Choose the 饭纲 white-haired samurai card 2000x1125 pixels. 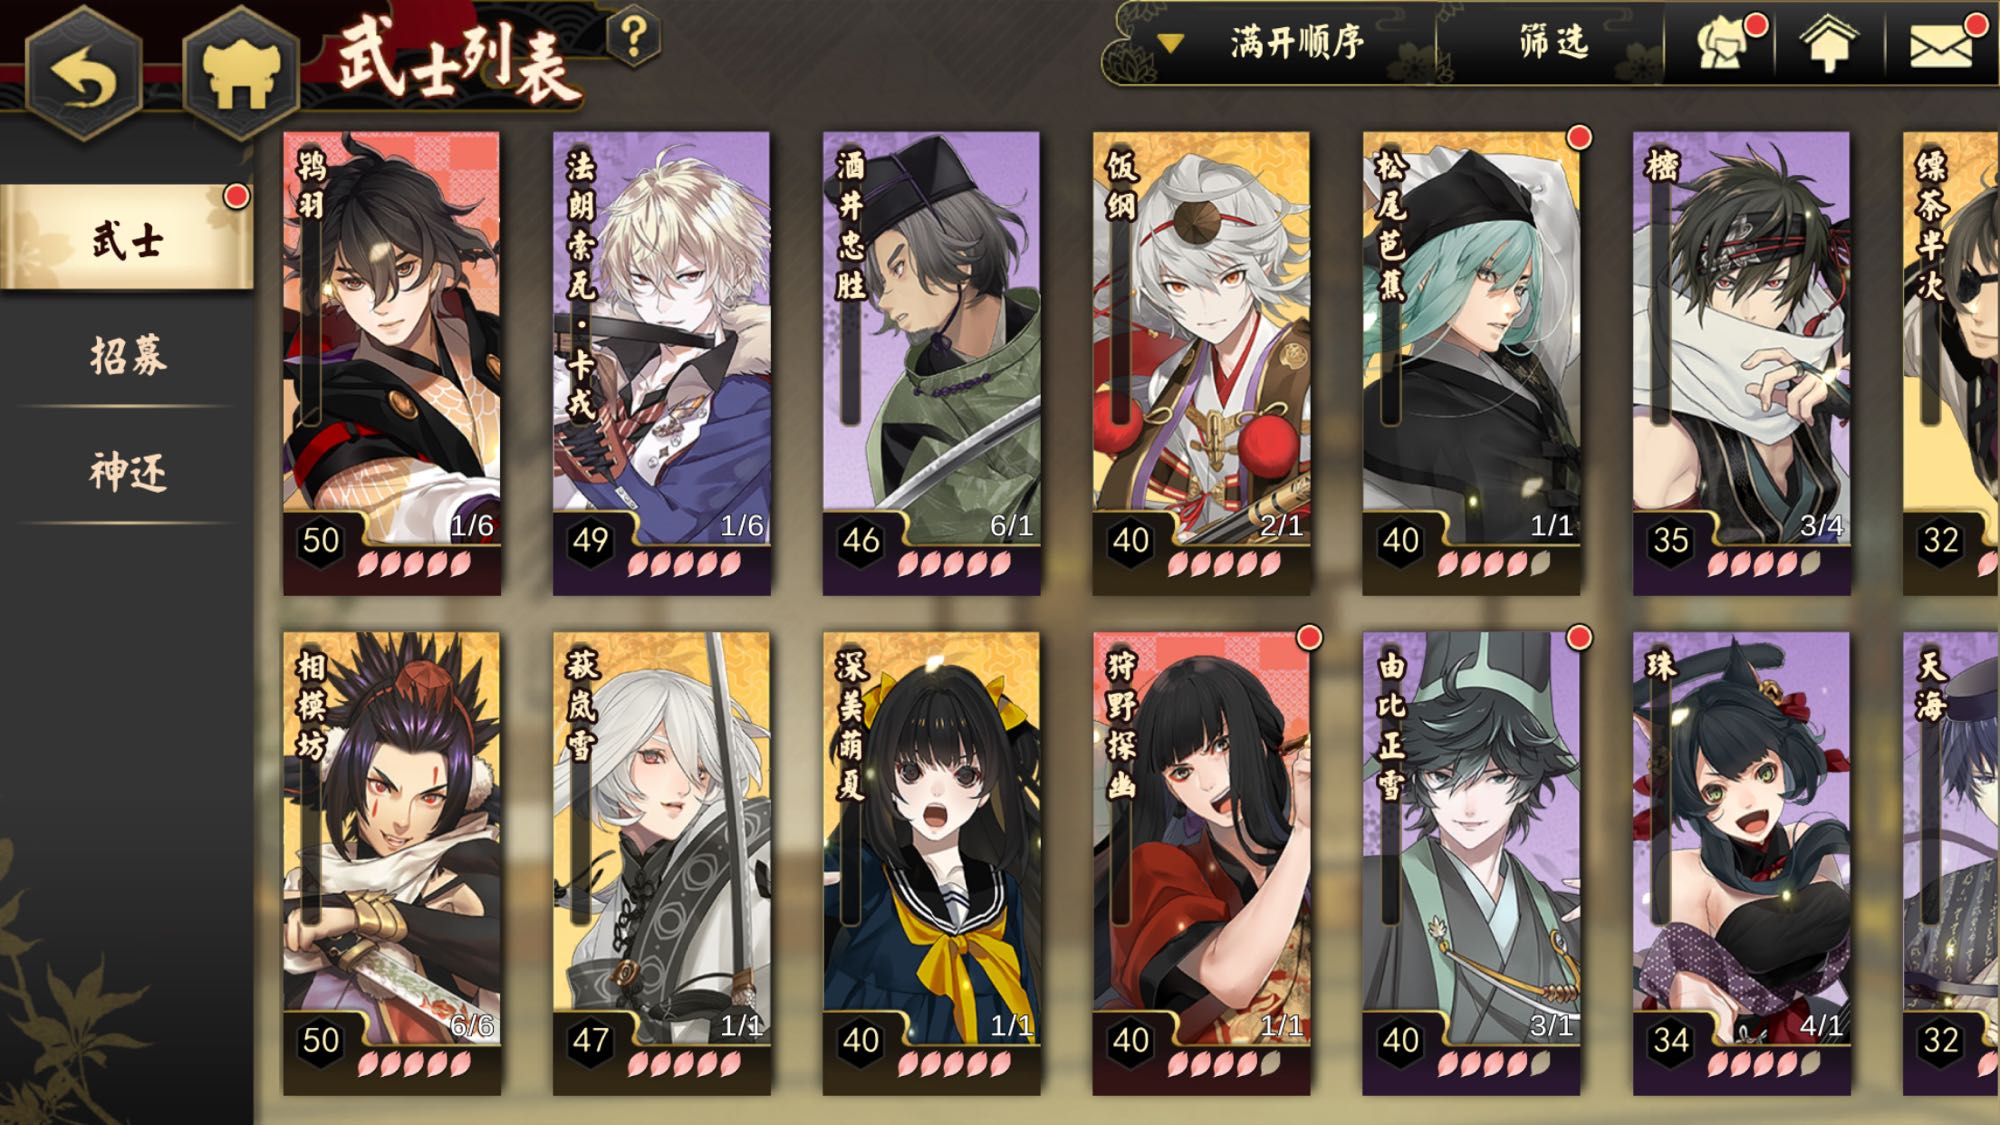click(x=1202, y=363)
